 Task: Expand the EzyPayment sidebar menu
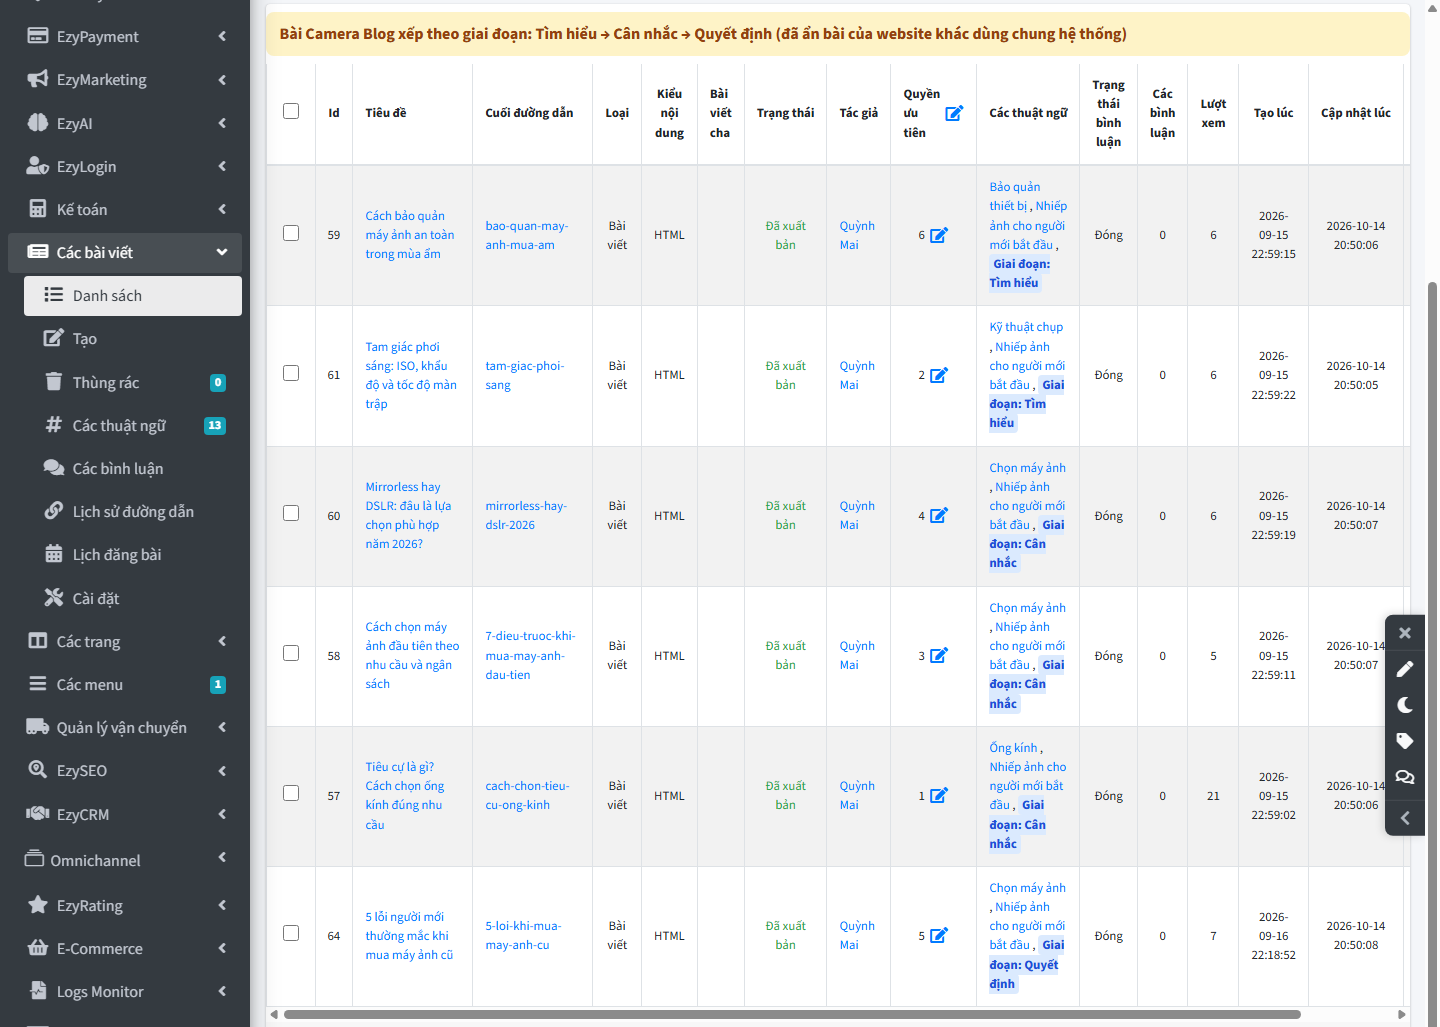pyautogui.click(x=125, y=36)
